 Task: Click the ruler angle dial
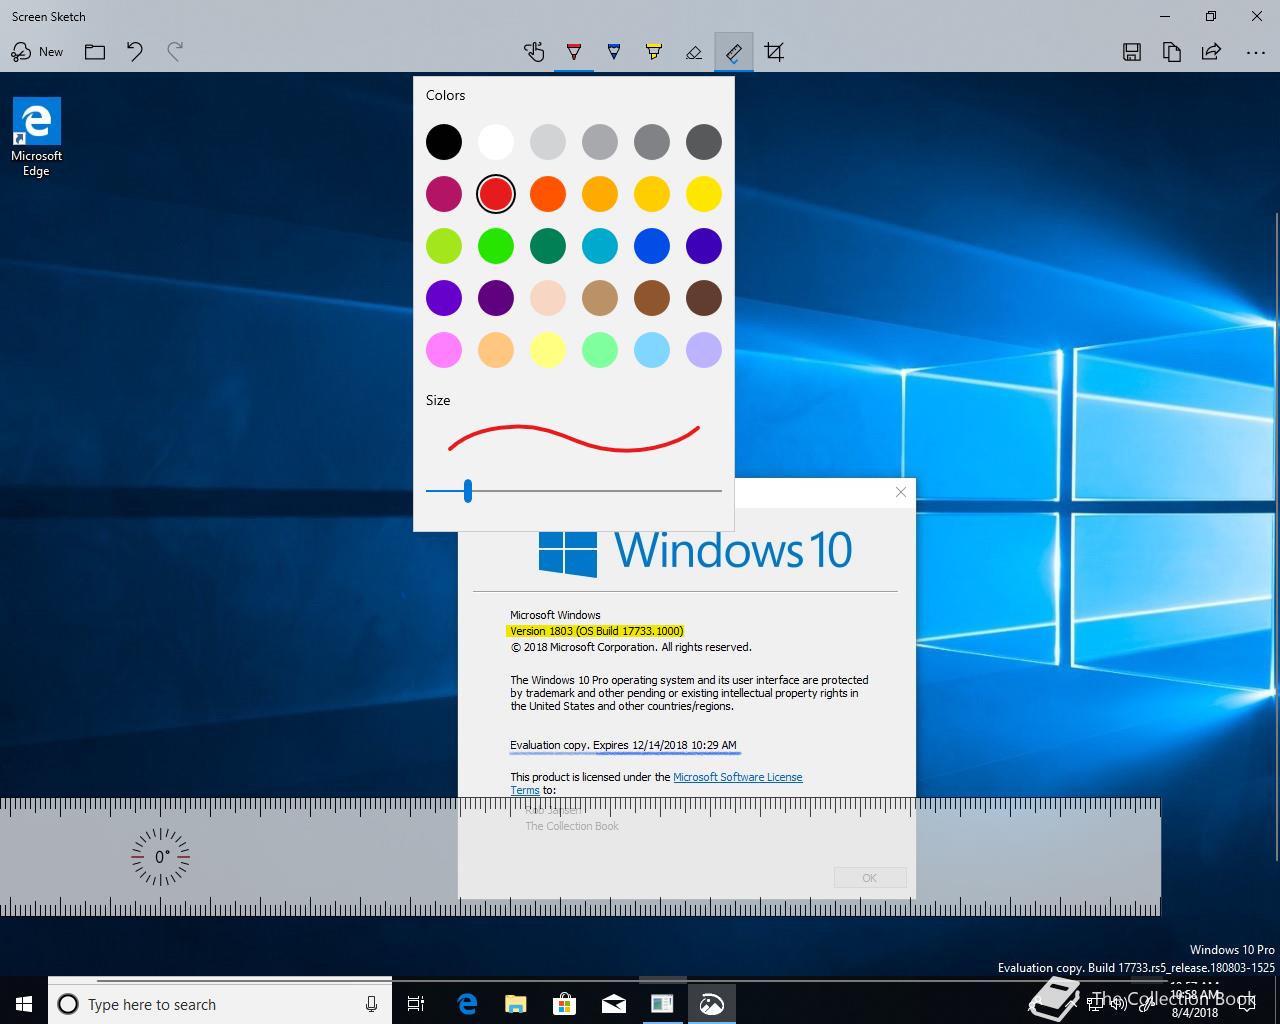click(x=160, y=857)
